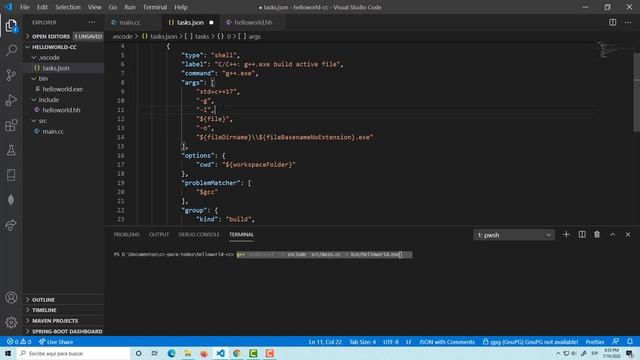The height and width of the screenshot is (360, 640).
Task: Open the MongoDB leaf view in the activity bar
Action: (11, 200)
